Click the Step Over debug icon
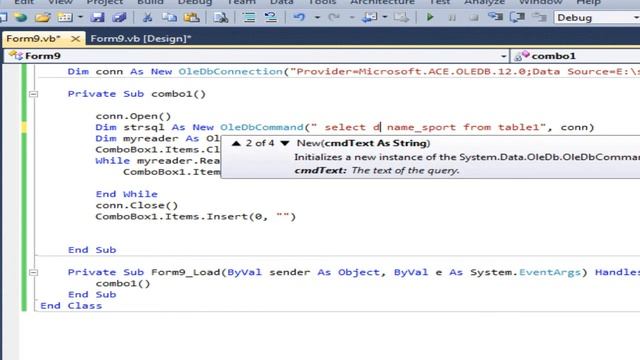This screenshot has width=640, height=360. click(518, 18)
